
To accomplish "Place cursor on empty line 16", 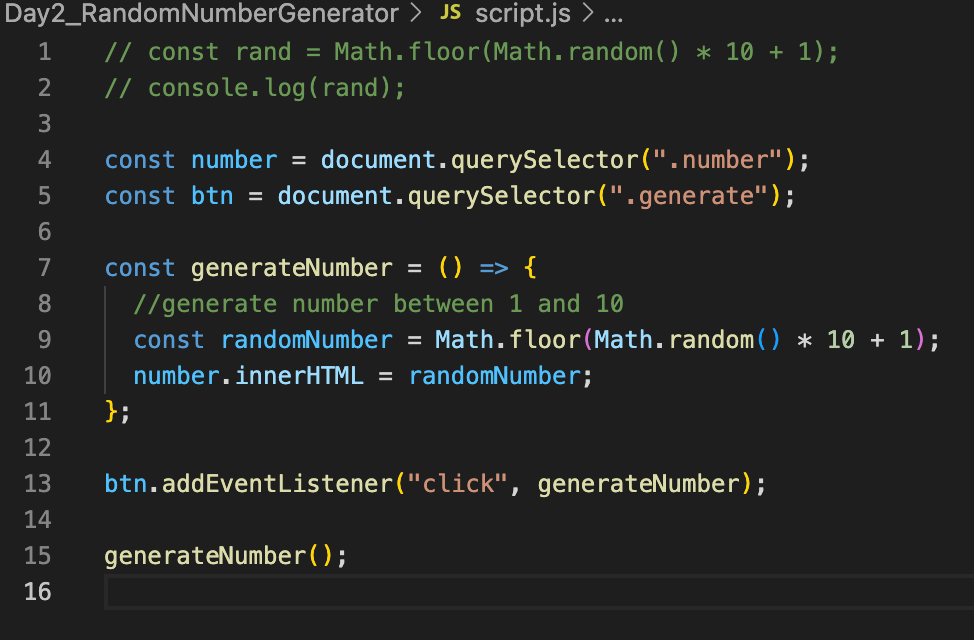I will [x=539, y=592].
